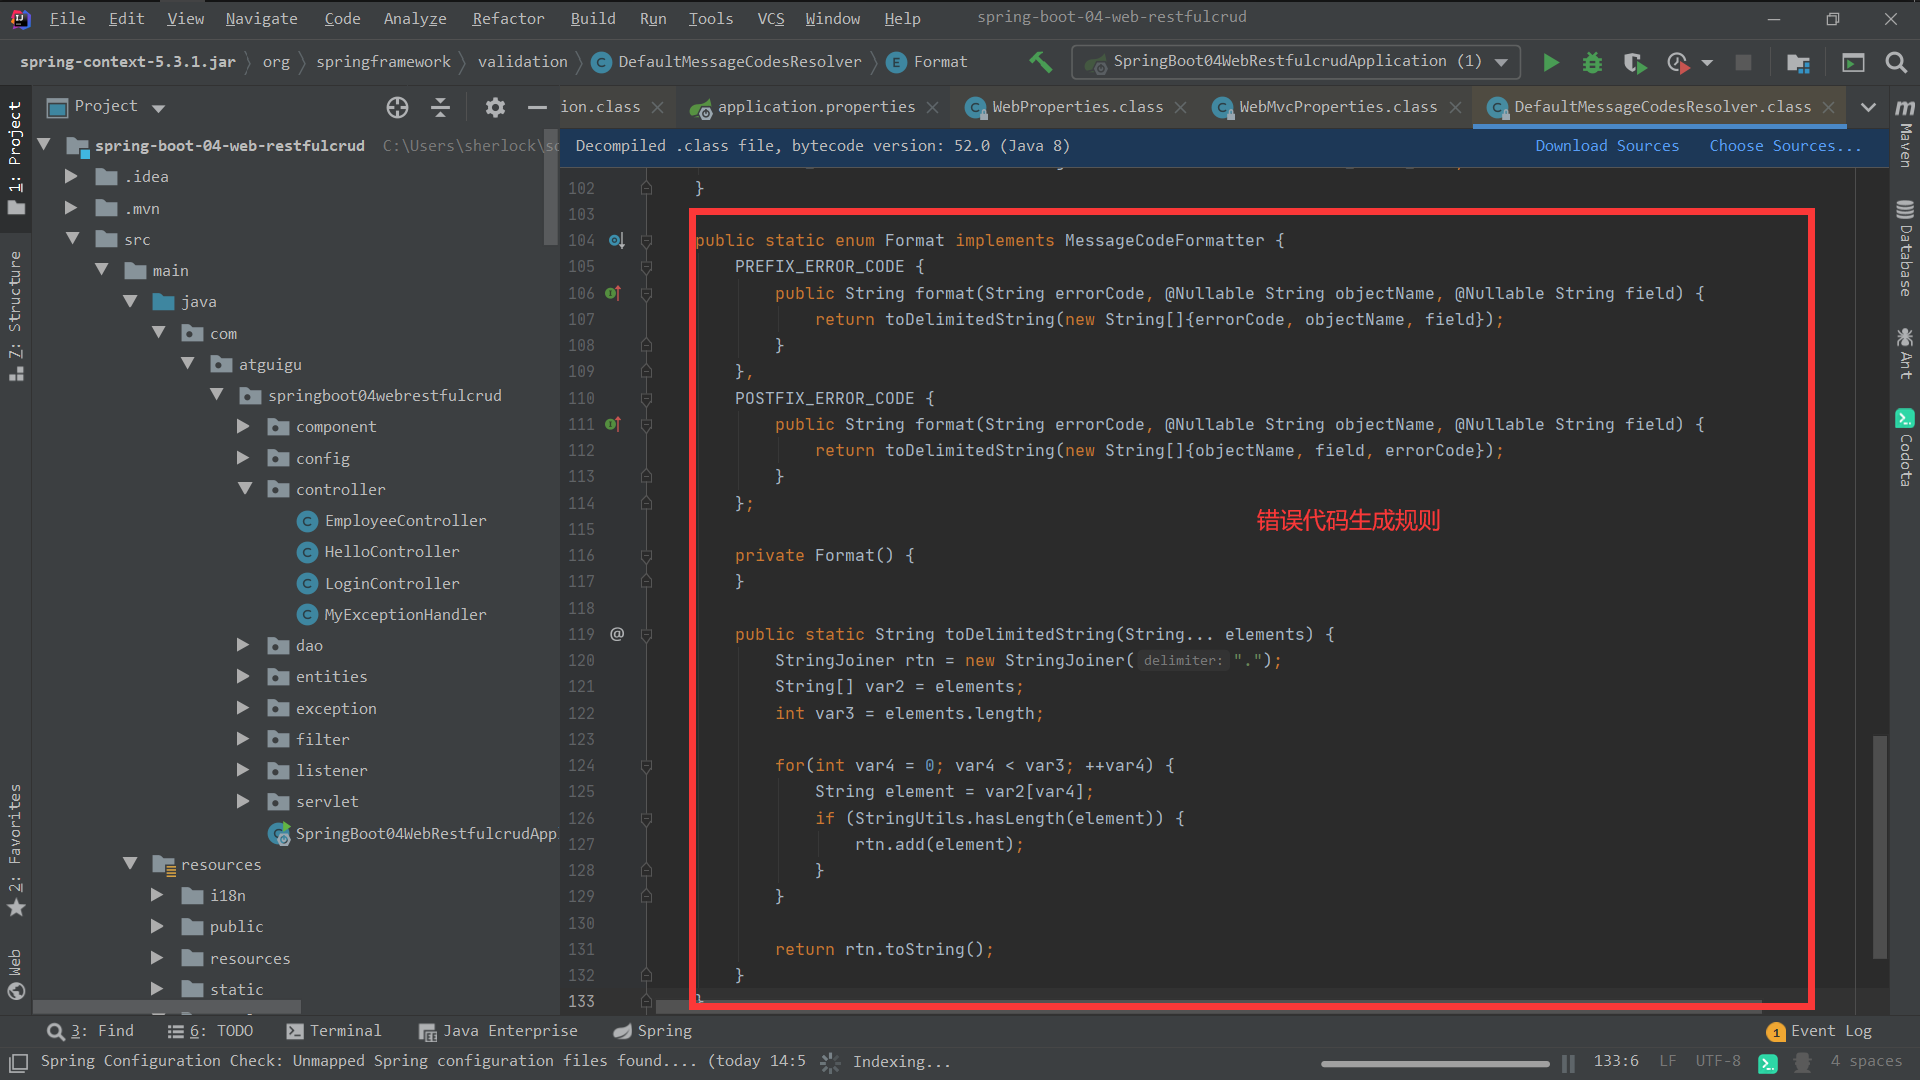Toggle the Maven tool window
Screen dimensions: 1920x1080
point(1905,133)
